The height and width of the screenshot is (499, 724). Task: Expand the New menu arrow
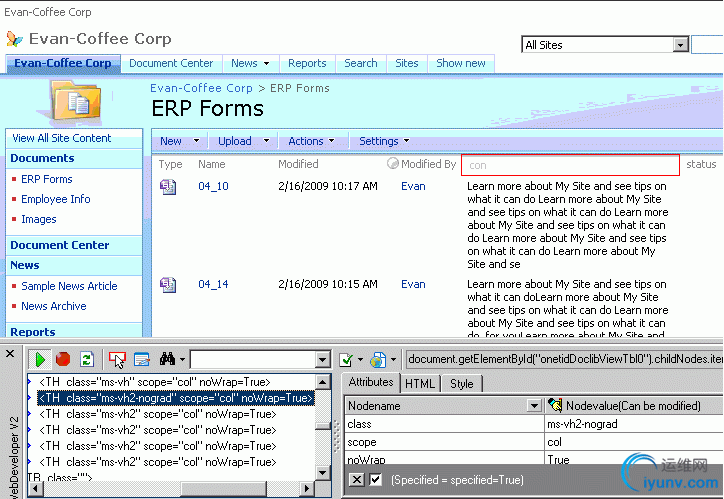click(197, 140)
